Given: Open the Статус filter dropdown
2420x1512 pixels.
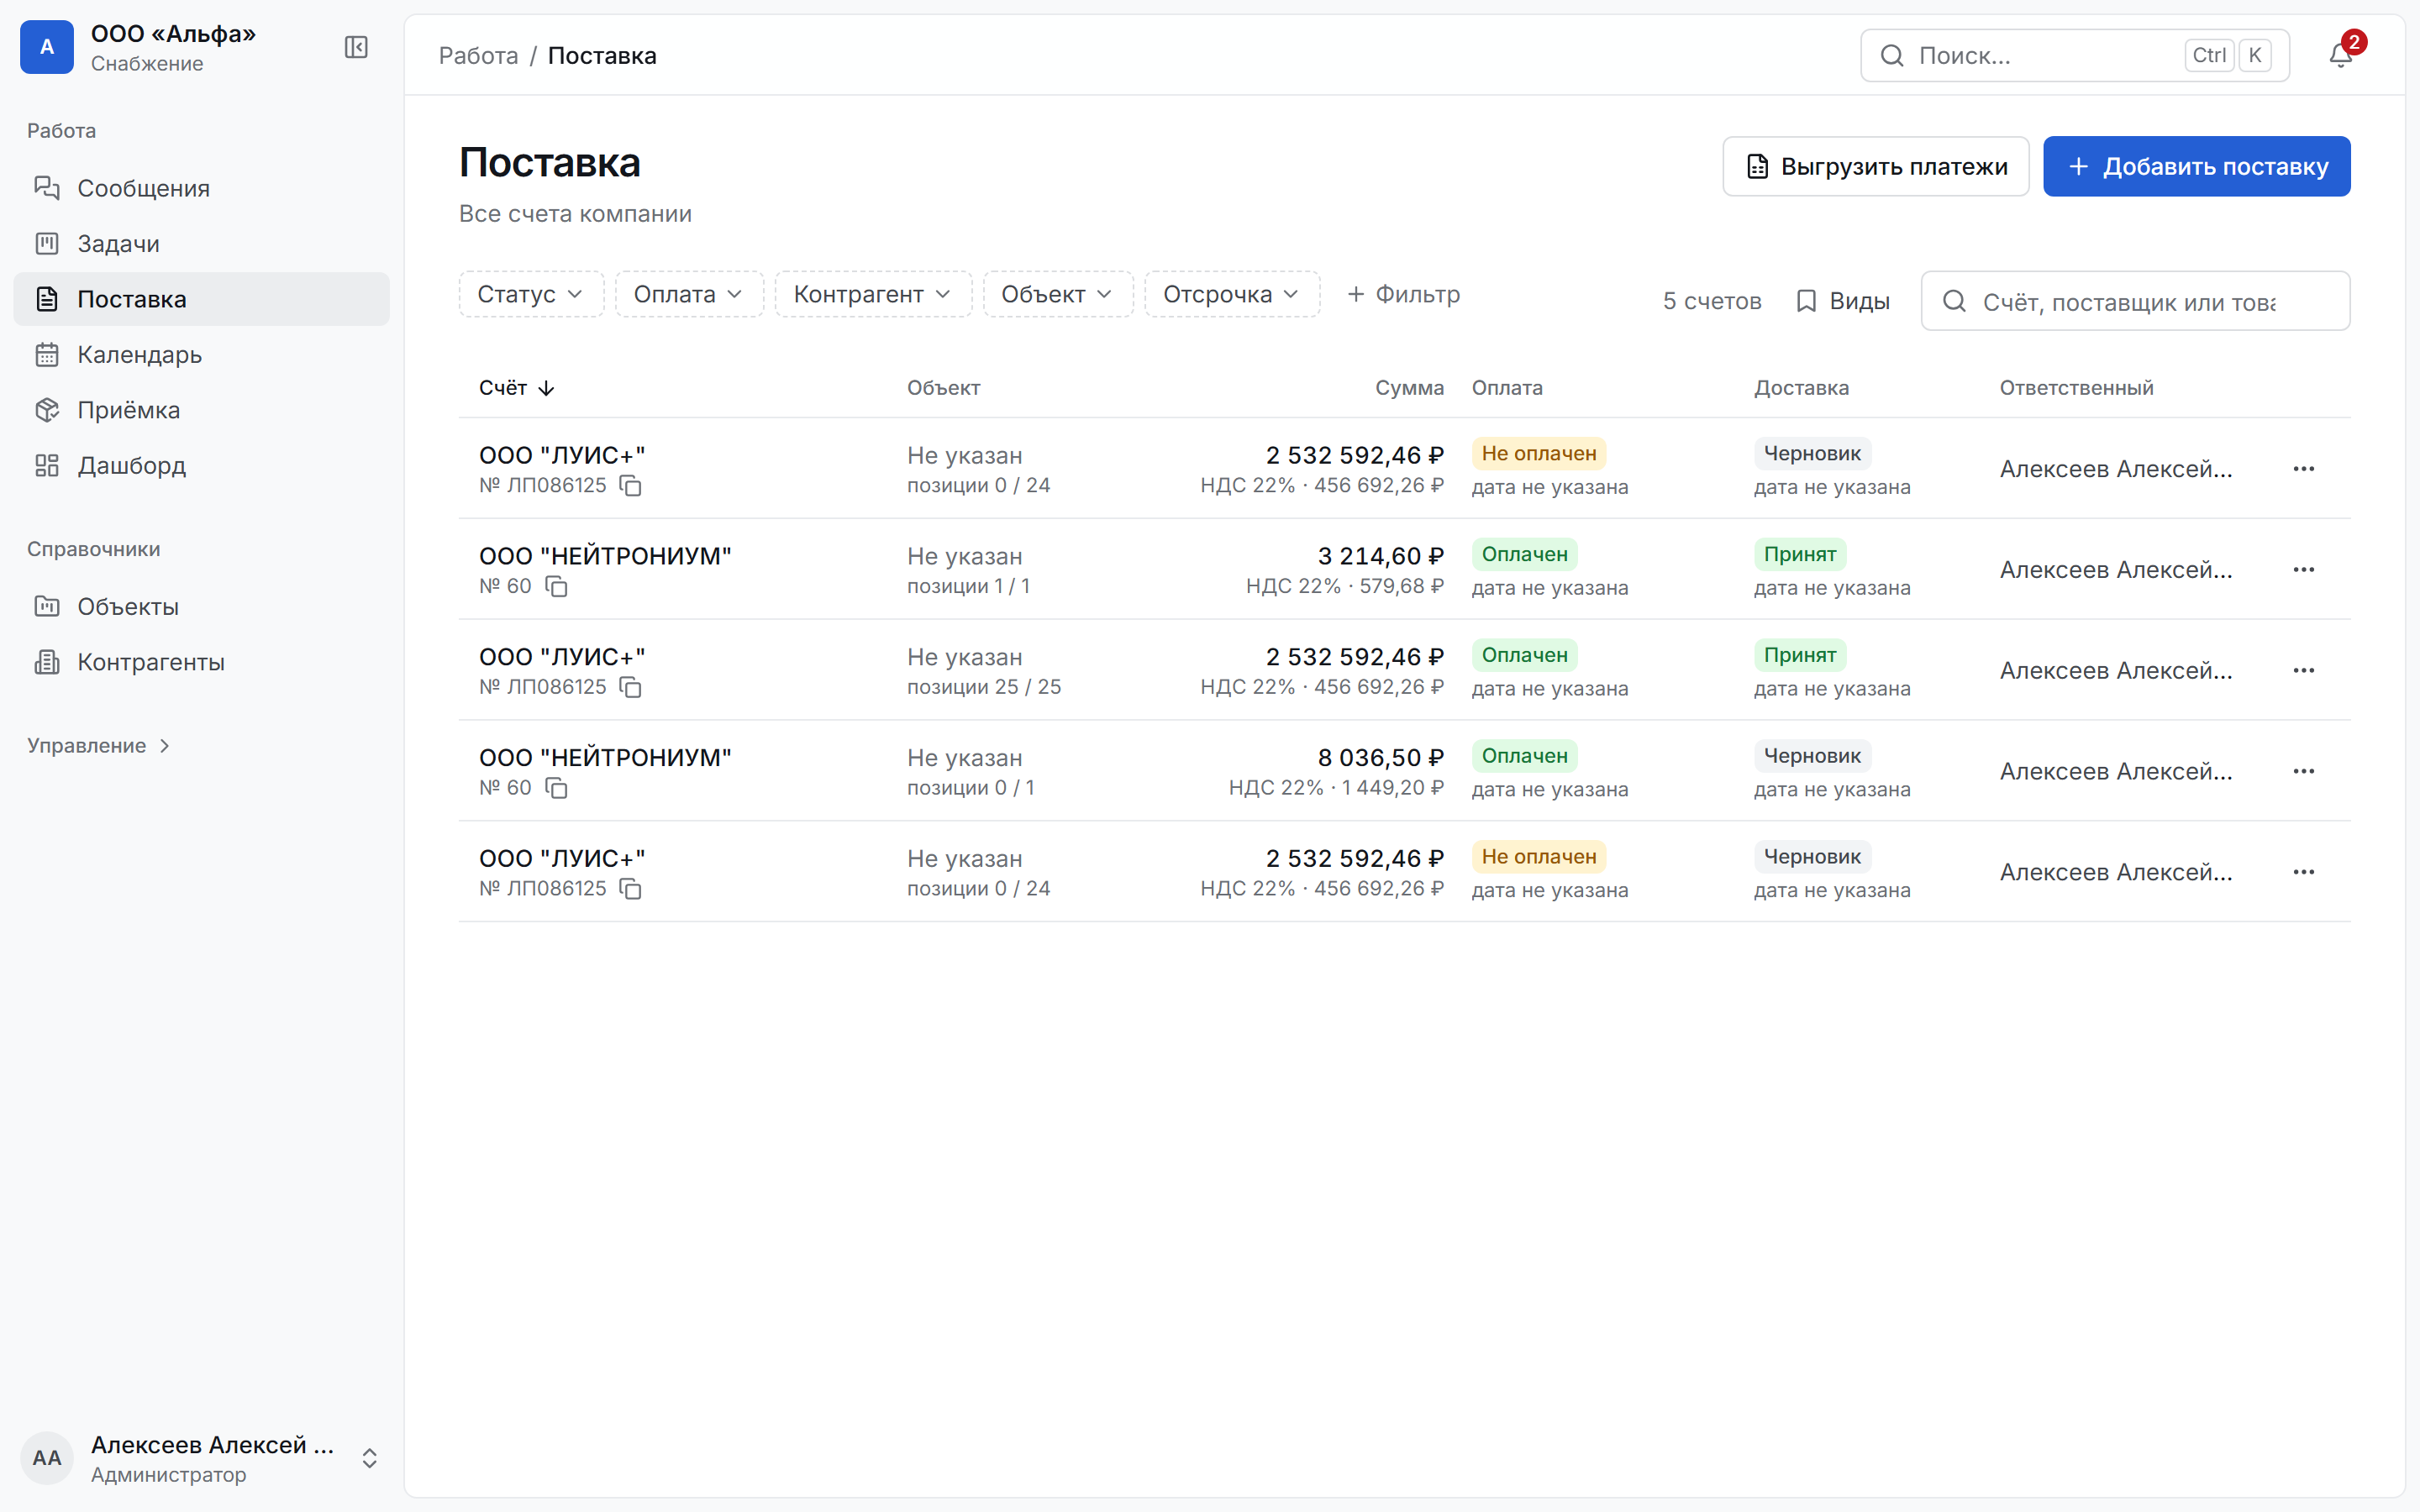Looking at the screenshot, I should pyautogui.click(x=531, y=294).
